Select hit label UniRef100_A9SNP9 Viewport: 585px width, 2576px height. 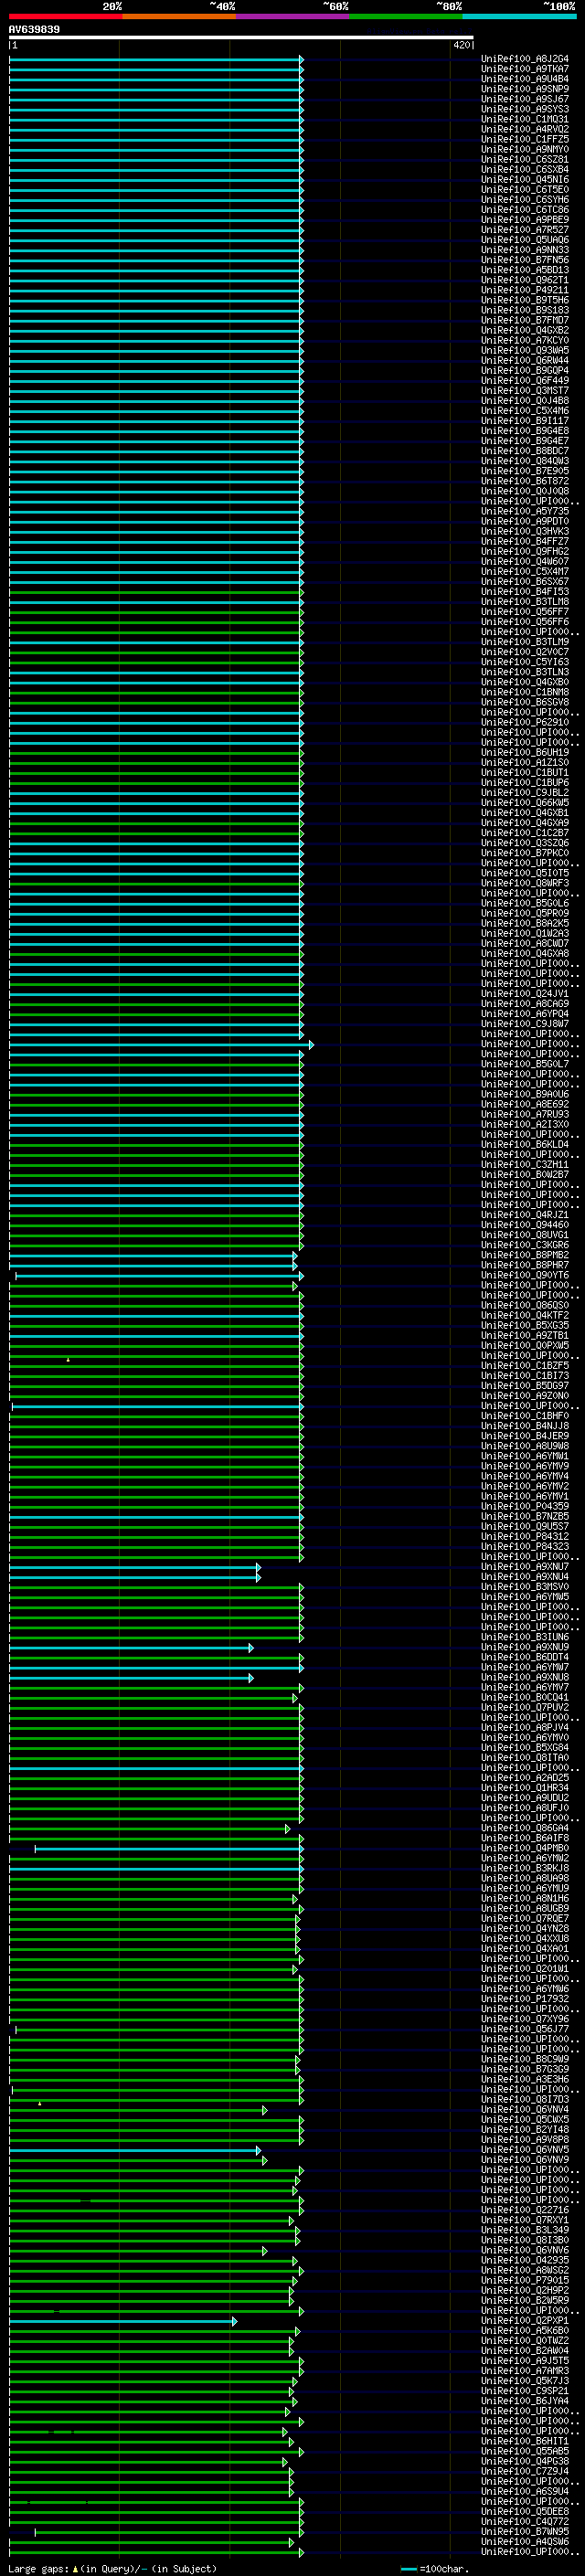pyautogui.click(x=525, y=89)
